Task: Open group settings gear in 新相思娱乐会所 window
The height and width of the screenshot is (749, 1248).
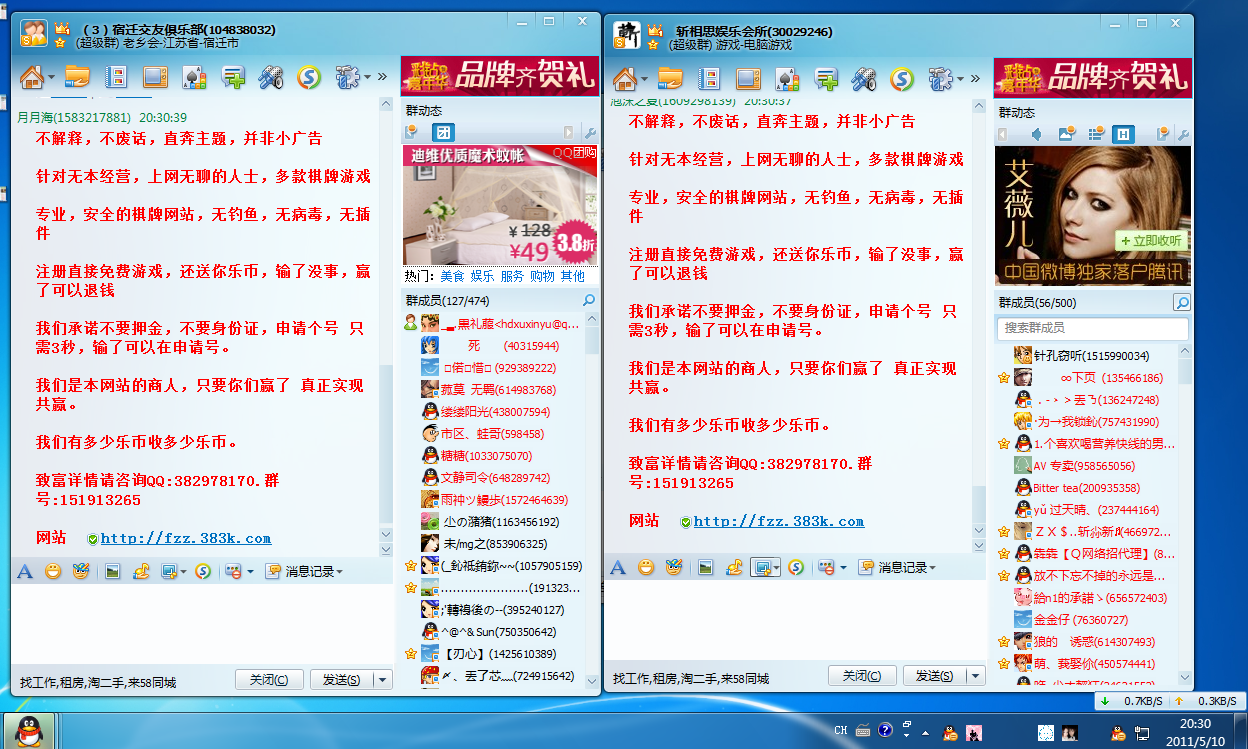Action: pos(939,78)
